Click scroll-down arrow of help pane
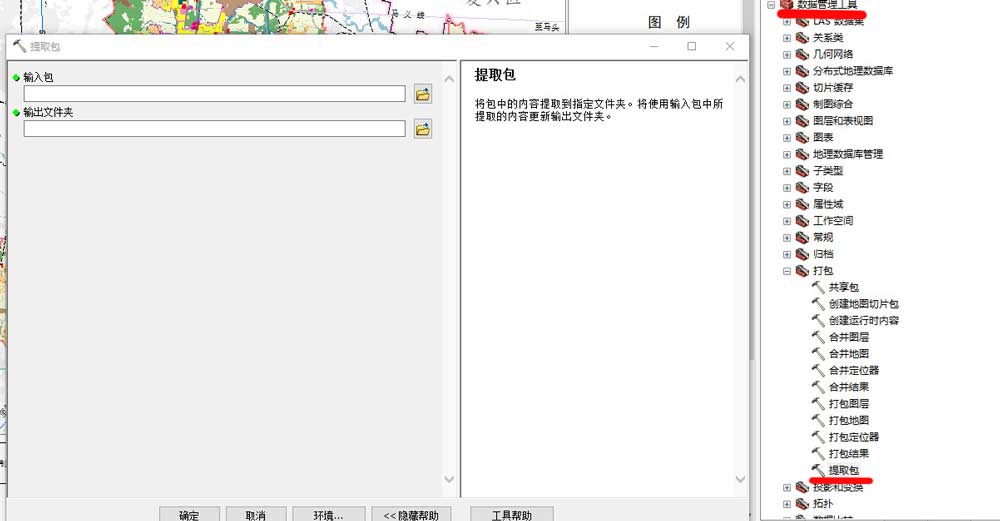 click(740, 479)
